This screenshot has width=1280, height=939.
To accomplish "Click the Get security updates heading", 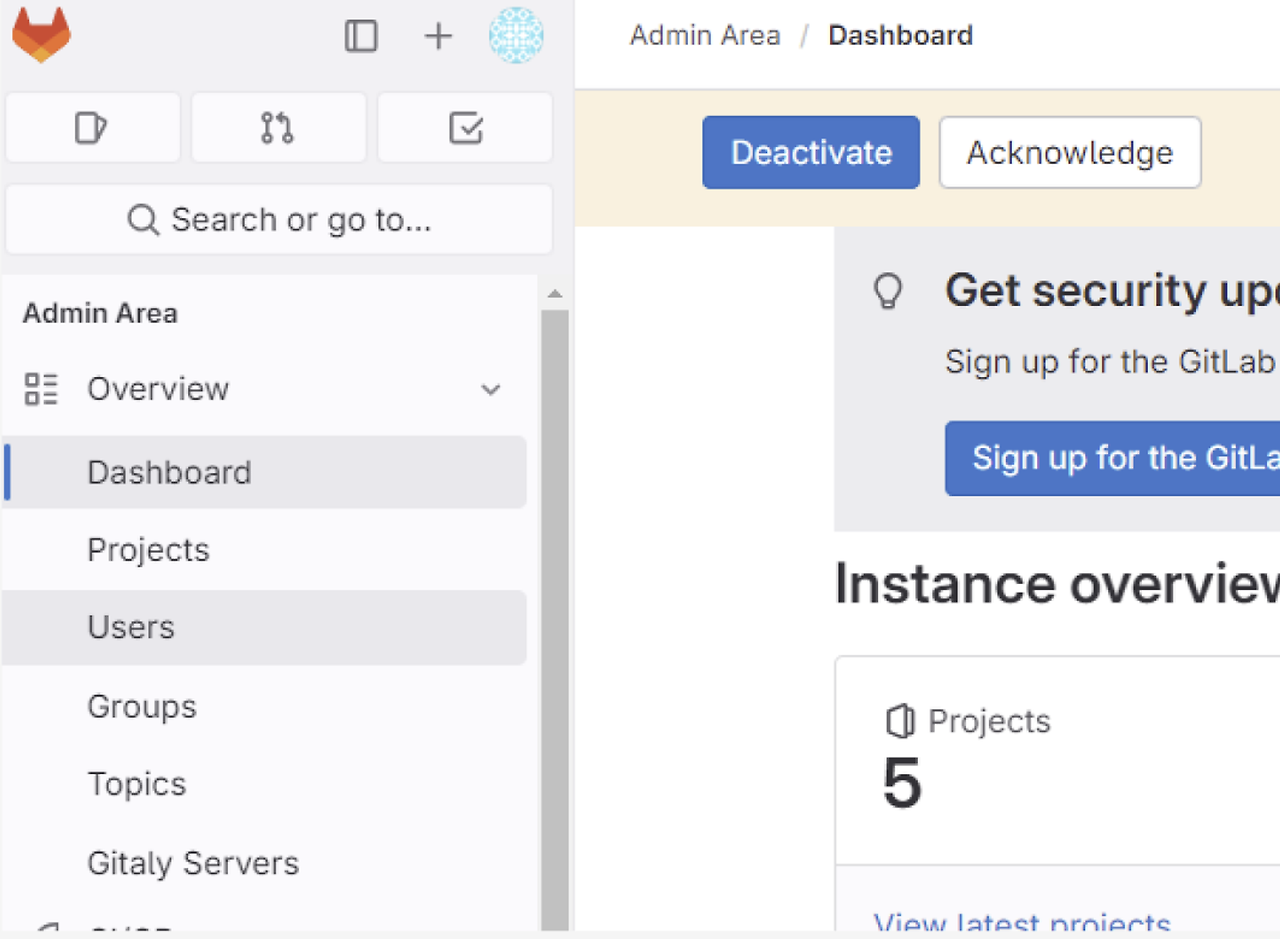I will (1112, 291).
